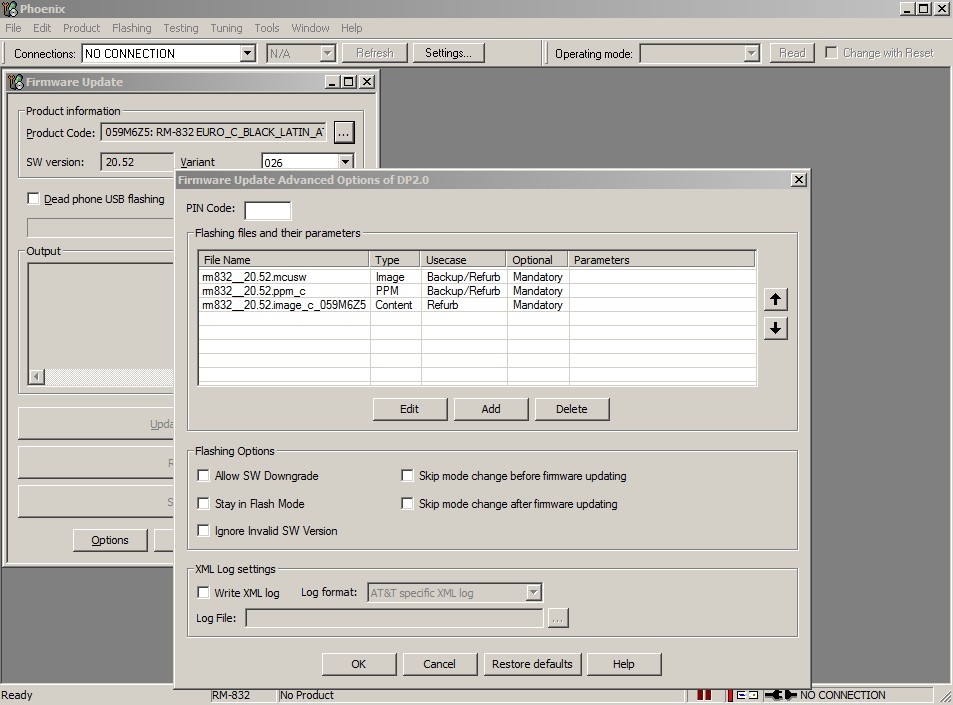This screenshot has width=953, height=705.
Task: Click Firmware Update window icon
Action: click(16, 82)
